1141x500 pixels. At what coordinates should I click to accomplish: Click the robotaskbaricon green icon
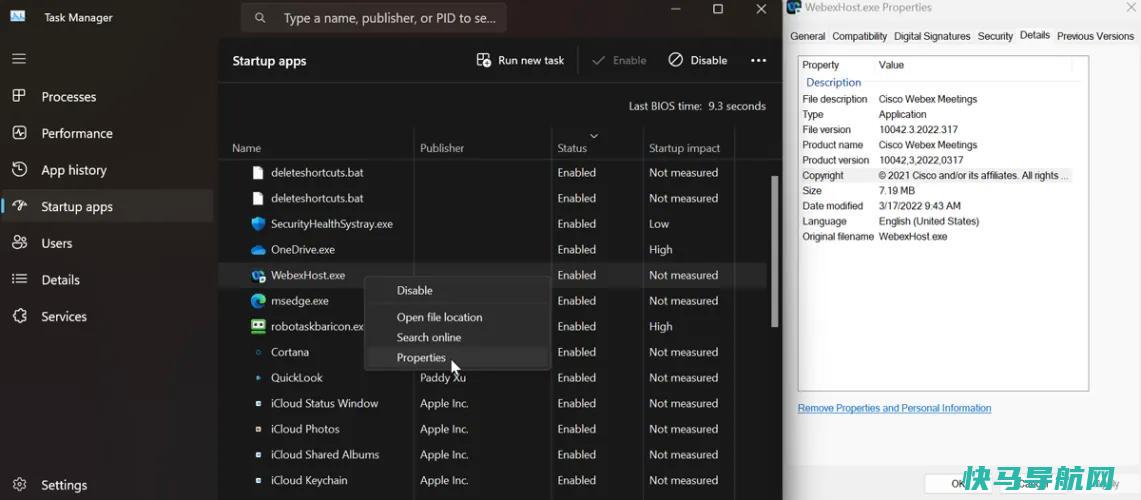(258, 326)
